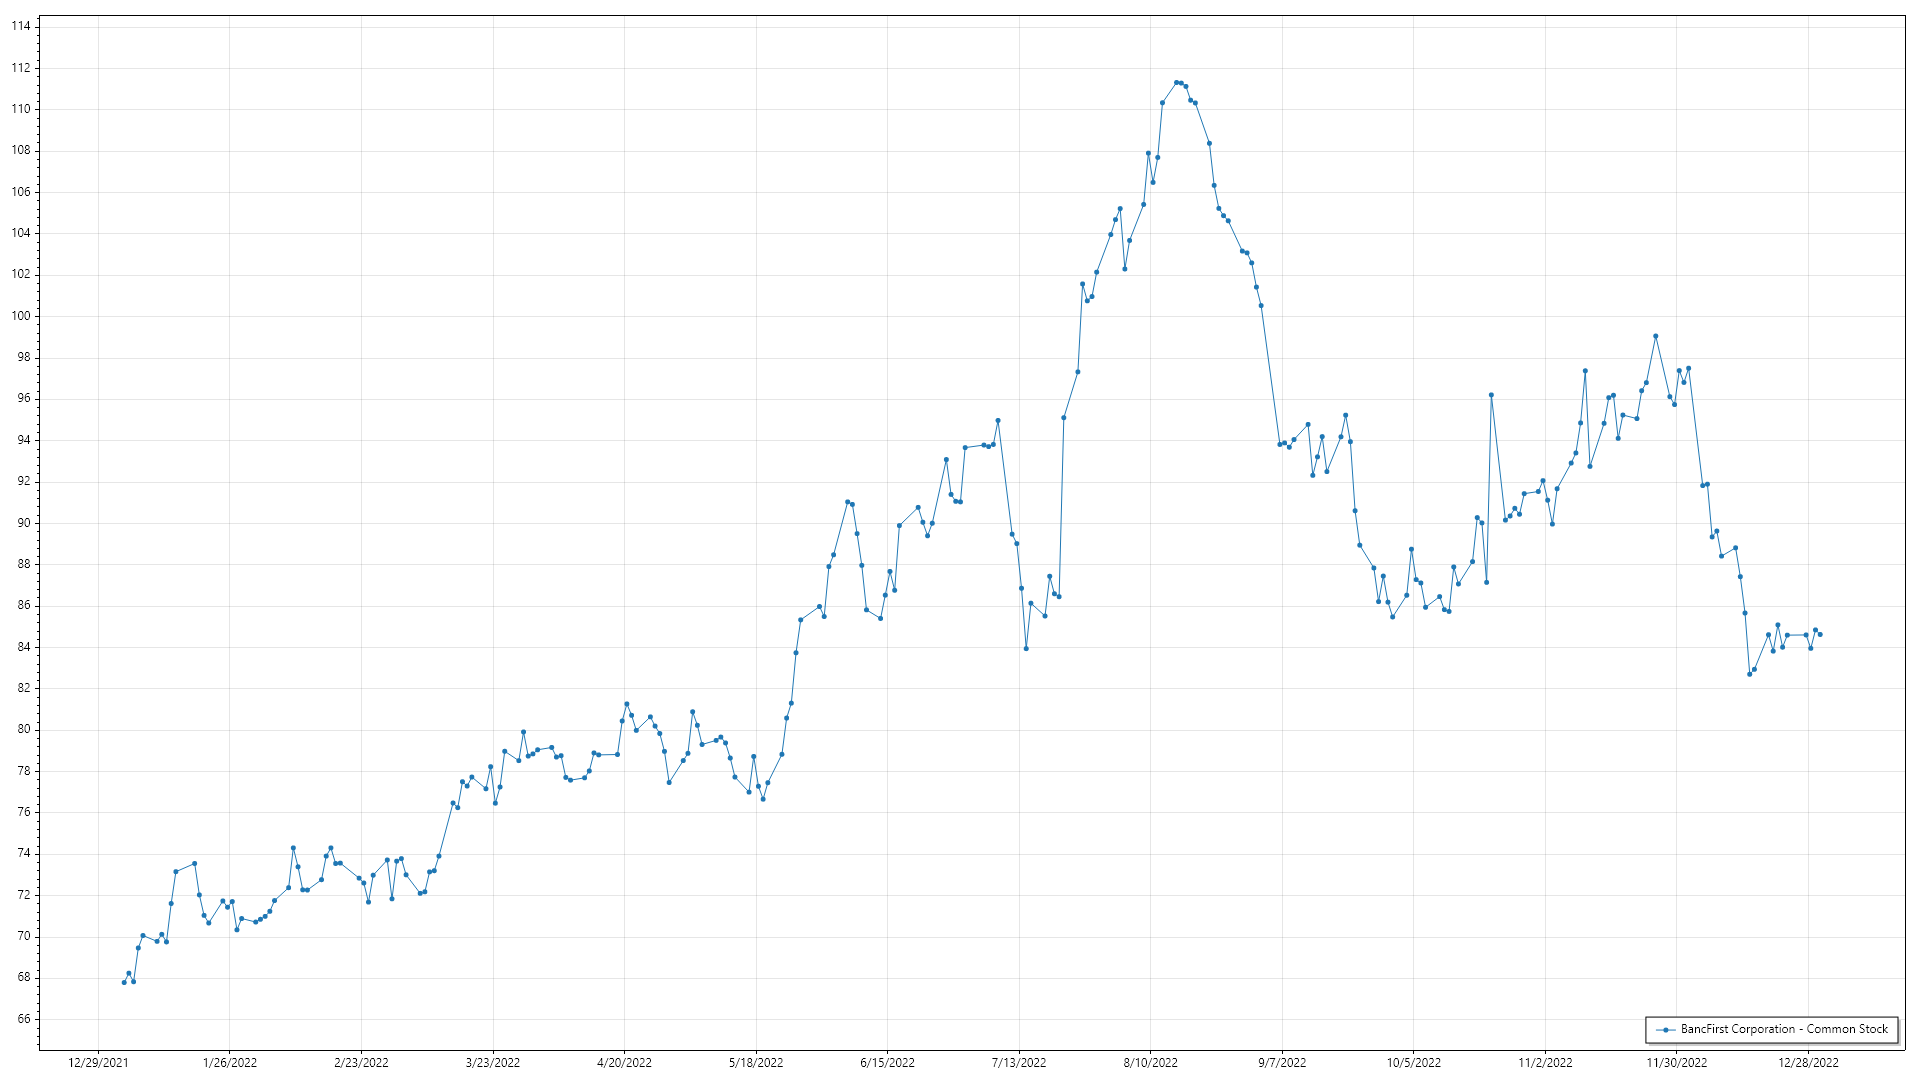Click the BancFirst Corporation legend label
The height and width of the screenshot is (1080, 1920).
pyautogui.click(x=1784, y=1029)
